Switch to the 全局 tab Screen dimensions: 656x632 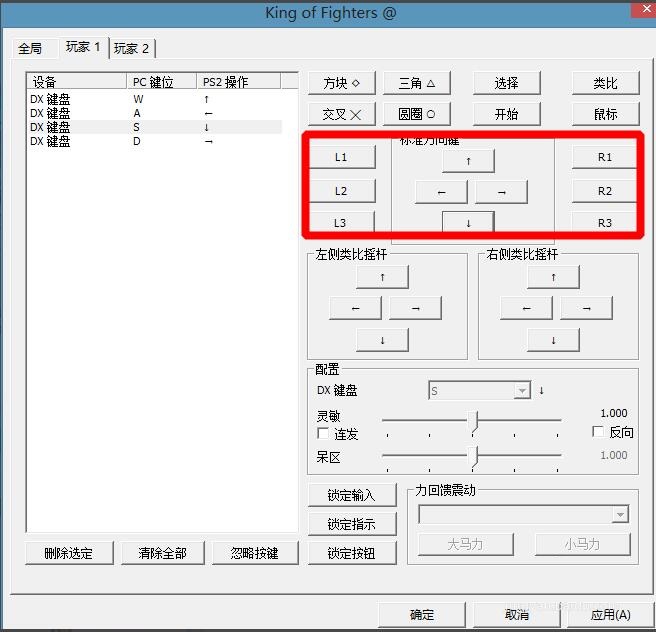pos(30,49)
